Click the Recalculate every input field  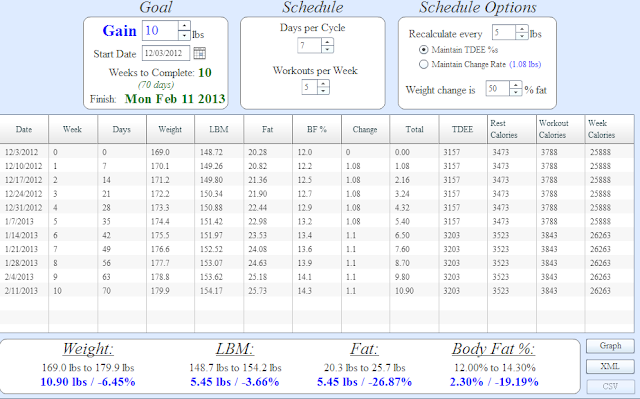(504, 32)
